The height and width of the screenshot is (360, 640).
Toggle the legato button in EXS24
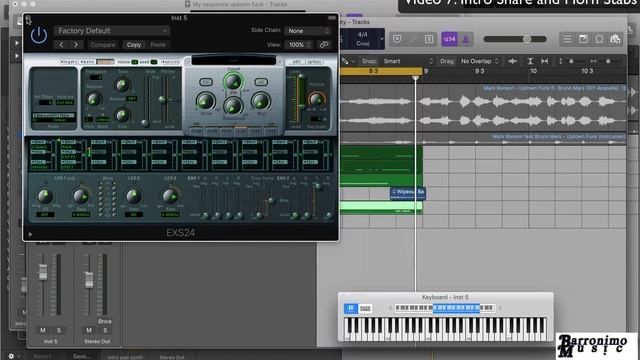click(x=69, y=62)
